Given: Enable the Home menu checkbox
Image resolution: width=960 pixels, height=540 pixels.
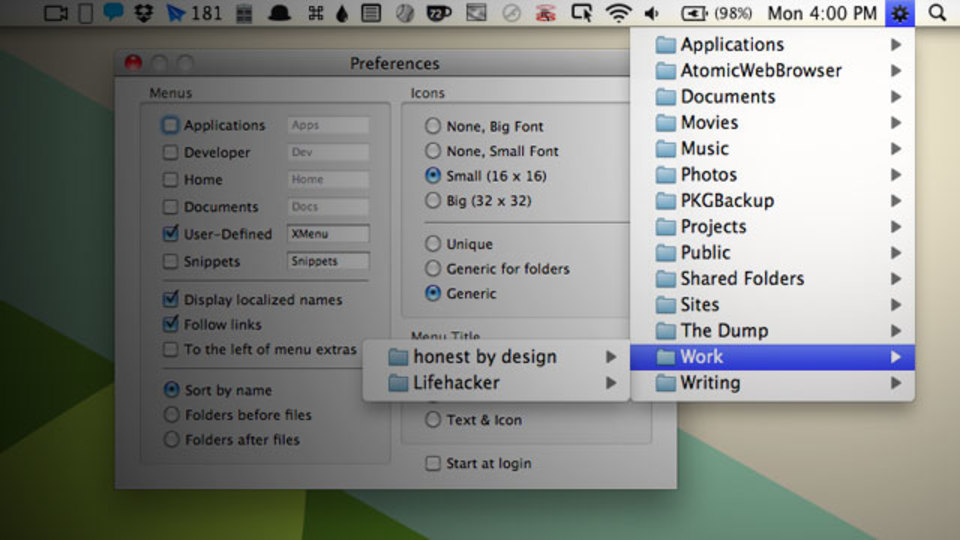Looking at the screenshot, I should (x=170, y=179).
